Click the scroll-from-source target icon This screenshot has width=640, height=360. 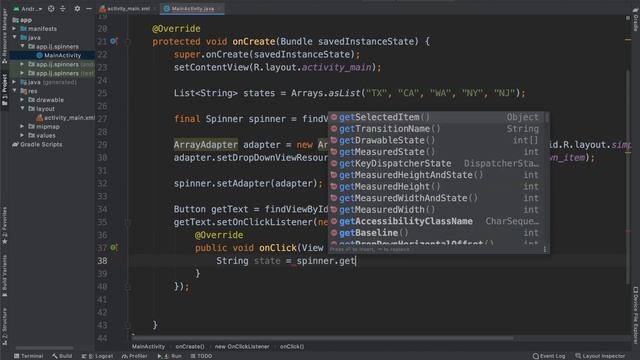click(51, 9)
